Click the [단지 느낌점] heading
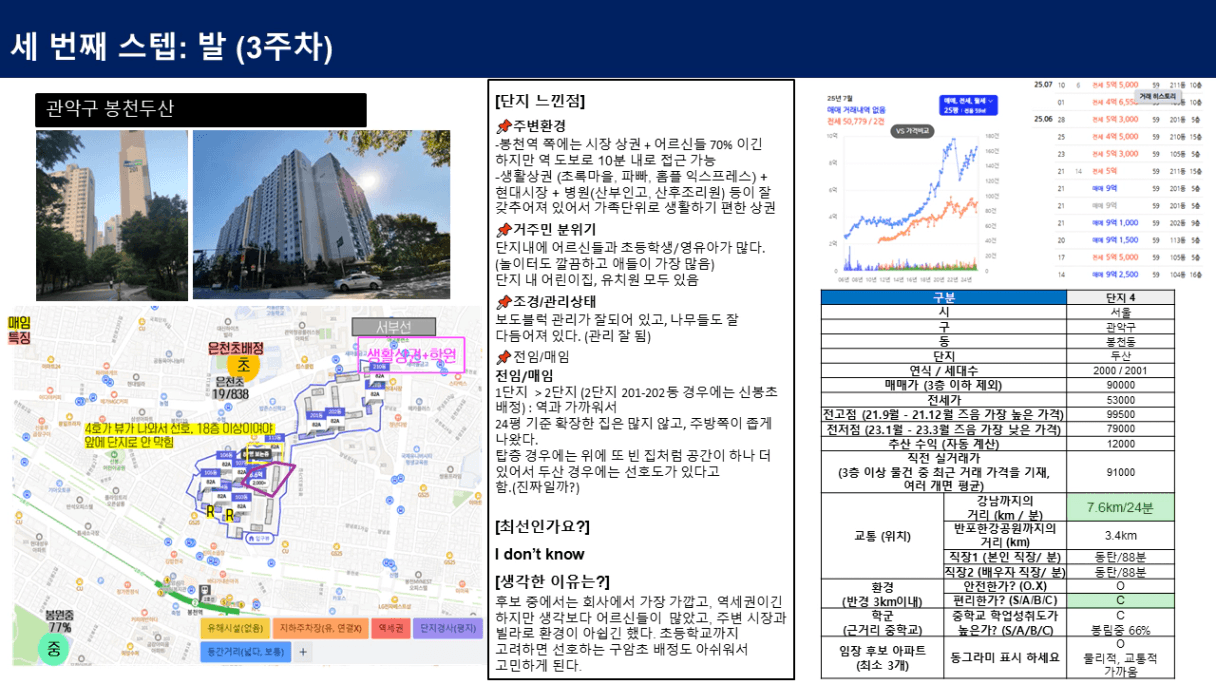Screen dimensions: 1216x684 tap(540, 101)
